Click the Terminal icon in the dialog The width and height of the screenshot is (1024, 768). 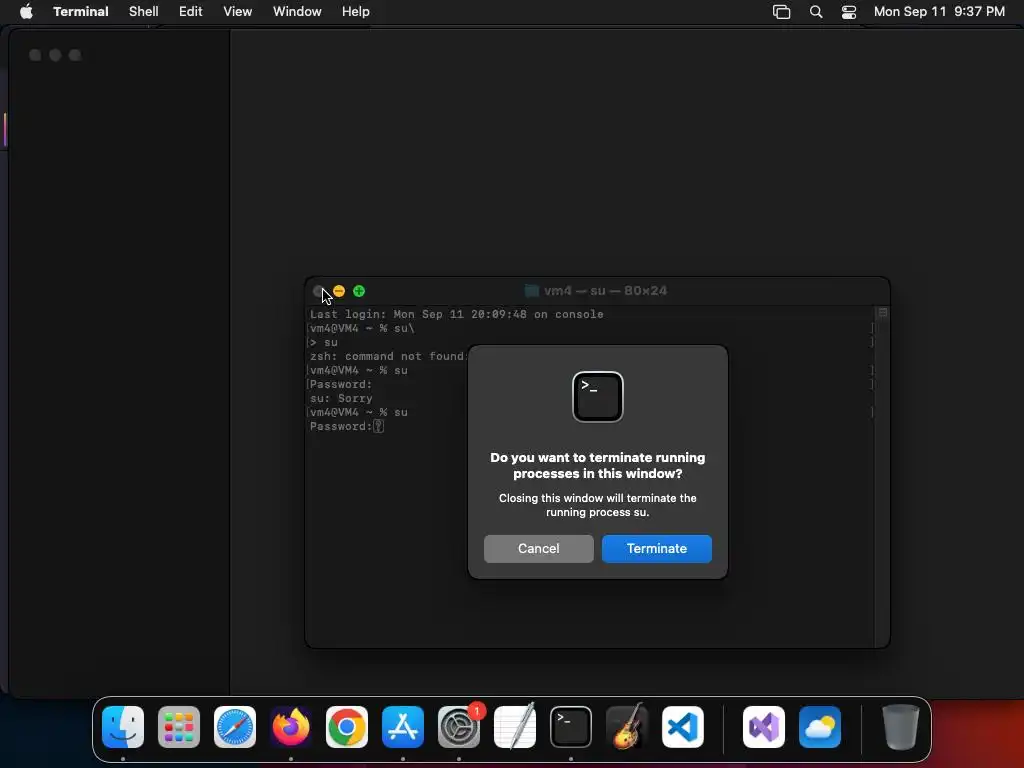(598, 397)
